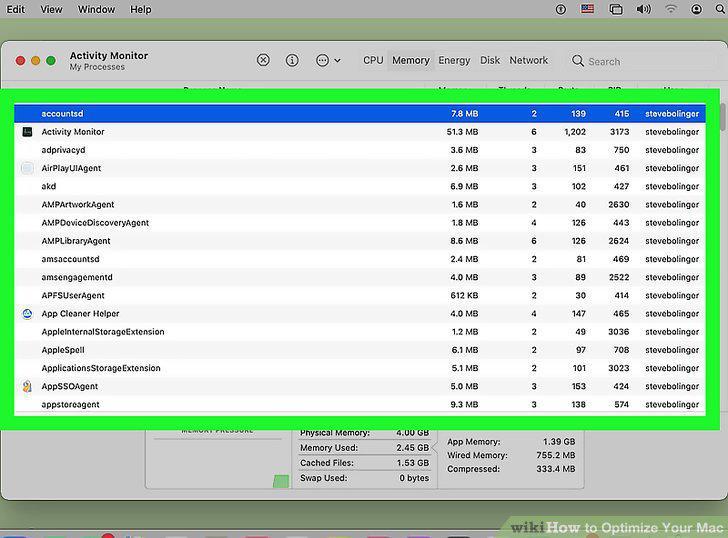
Task: Click the 612 KB memory value
Action: (x=464, y=295)
